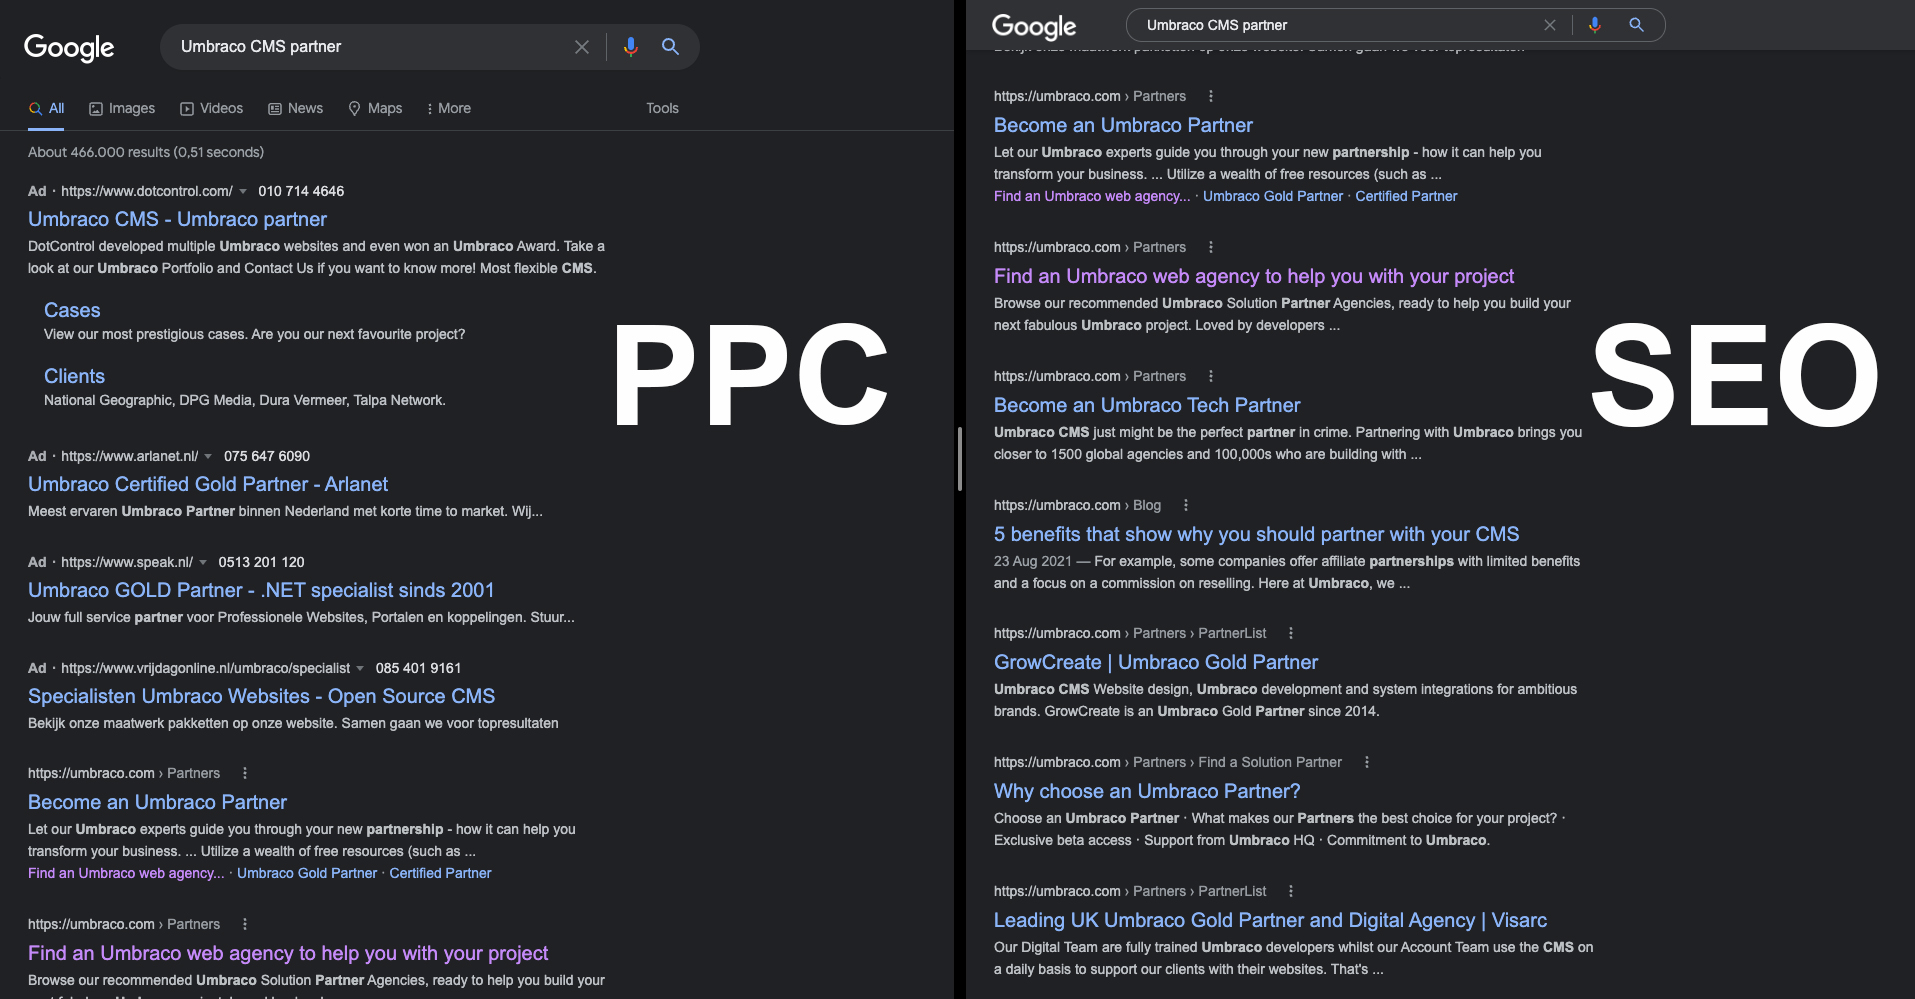Clear the search text in the left search box
This screenshot has width=1915, height=999.
coord(582,47)
